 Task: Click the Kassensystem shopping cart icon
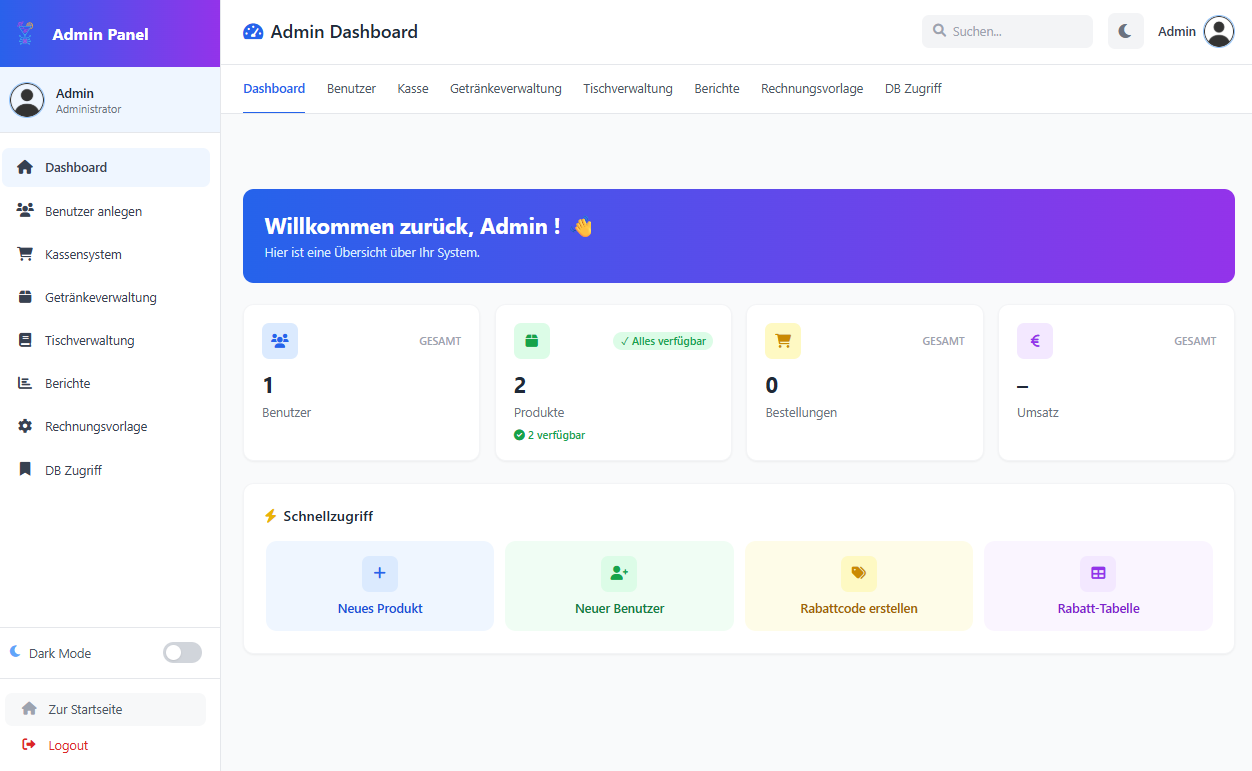[25, 254]
